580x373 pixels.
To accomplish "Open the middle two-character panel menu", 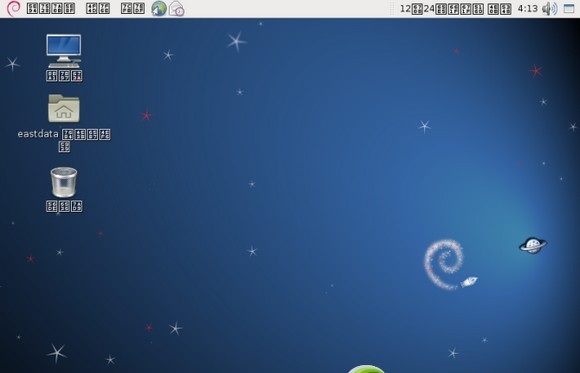I will pyautogui.click(x=98, y=9).
